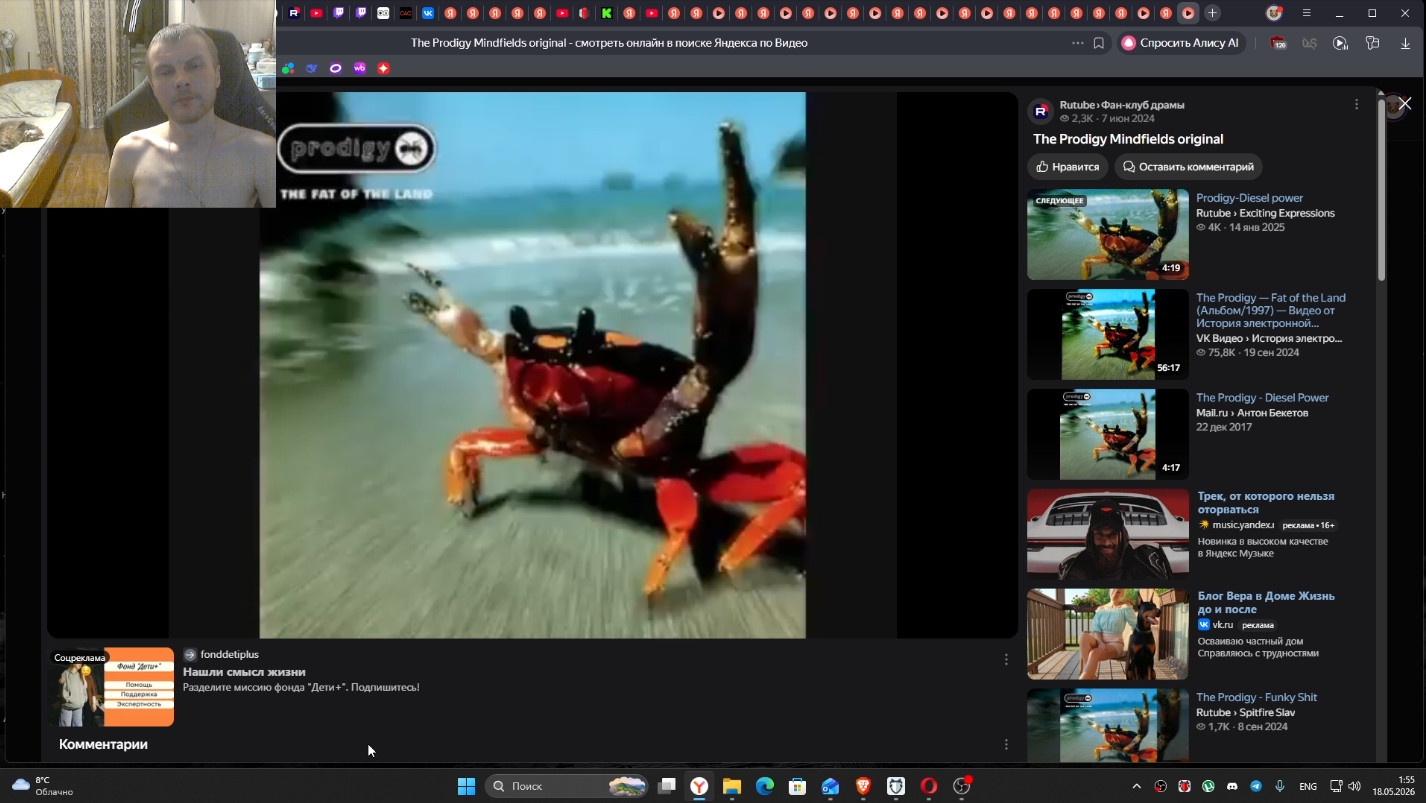The image size is (1426, 803).
Task: Open Yandex Browser from the taskbar
Action: click(x=700, y=786)
